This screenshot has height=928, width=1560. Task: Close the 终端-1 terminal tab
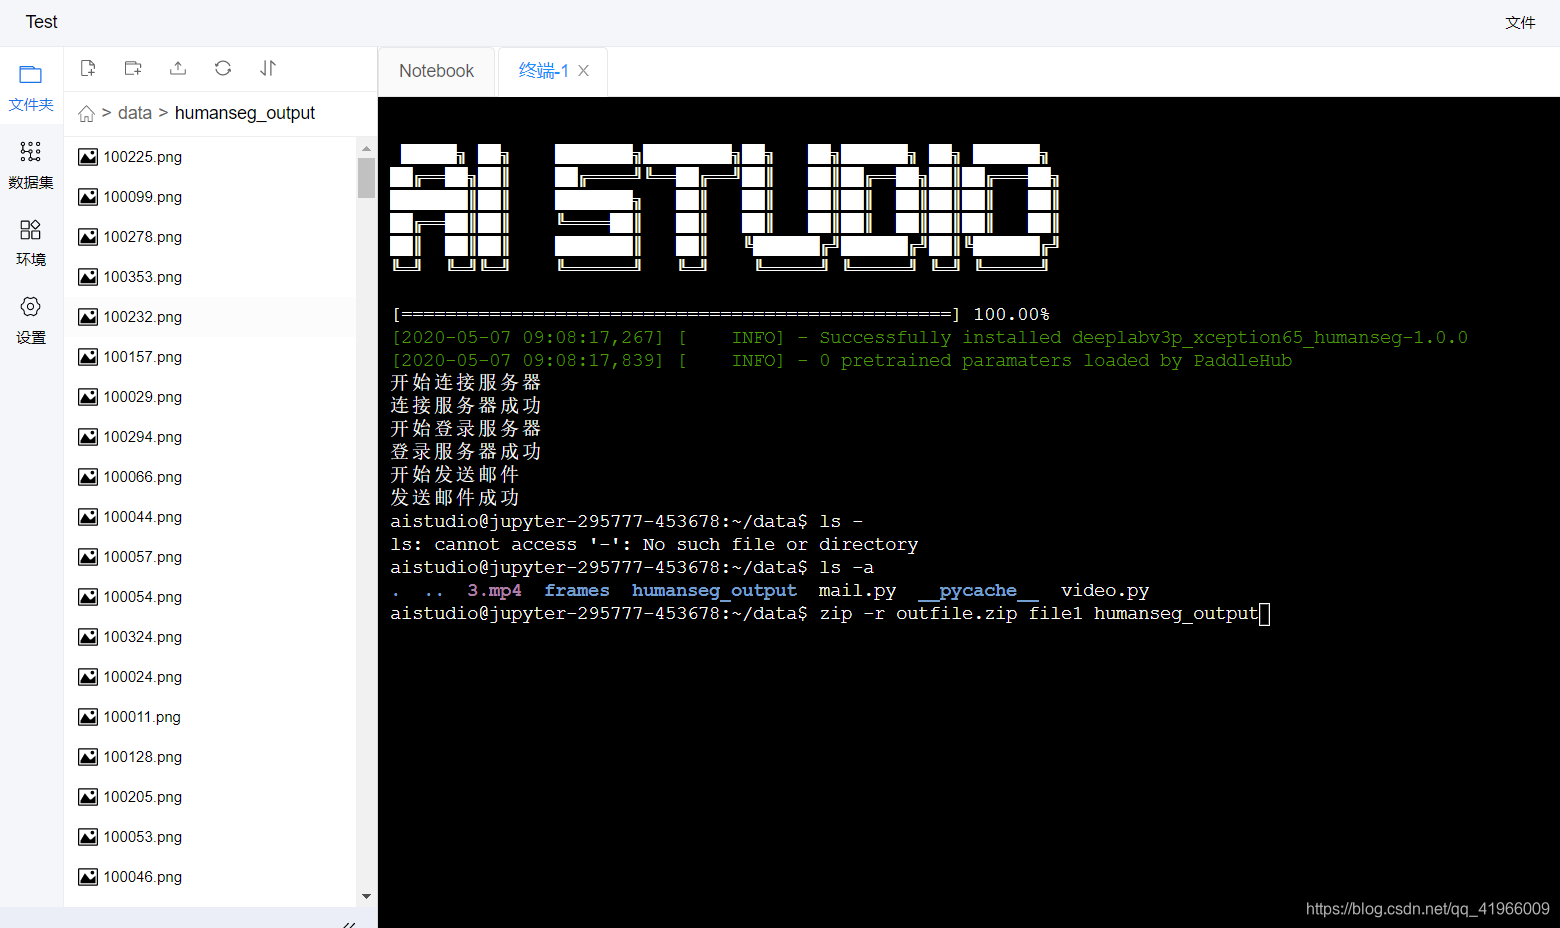[584, 71]
